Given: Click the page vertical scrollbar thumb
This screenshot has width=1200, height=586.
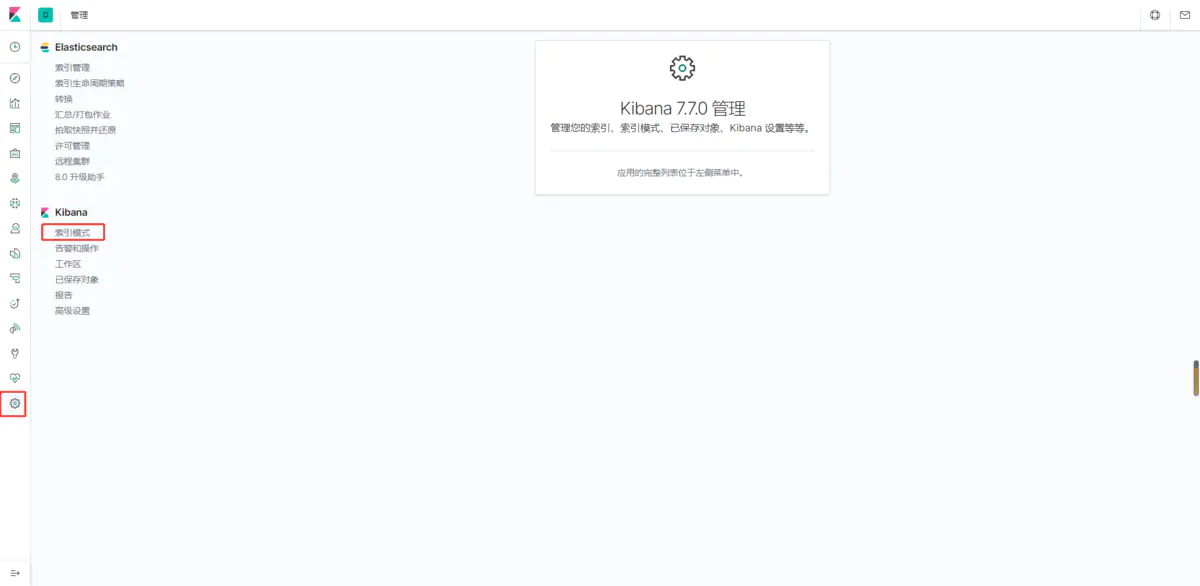Looking at the screenshot, I should click(x=1196, y=378).
